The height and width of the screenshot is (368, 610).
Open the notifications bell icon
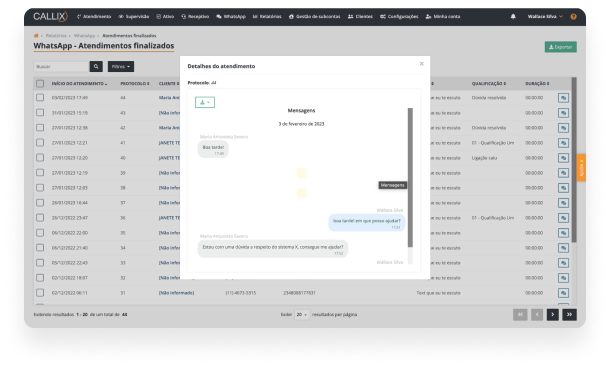[x=513, y=16]
